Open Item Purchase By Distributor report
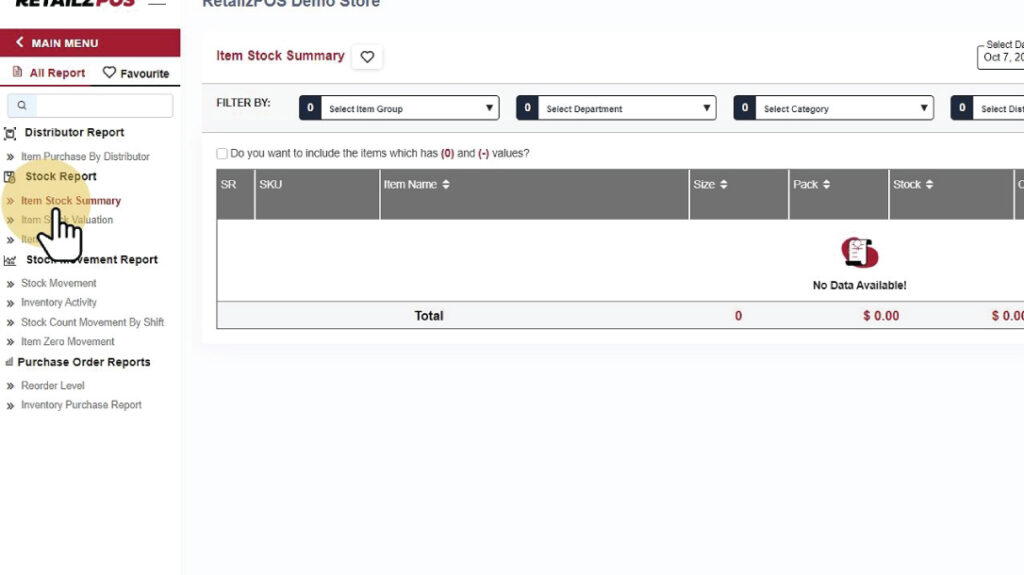This screenshot has width=1024, height=575. pos(85,157)
